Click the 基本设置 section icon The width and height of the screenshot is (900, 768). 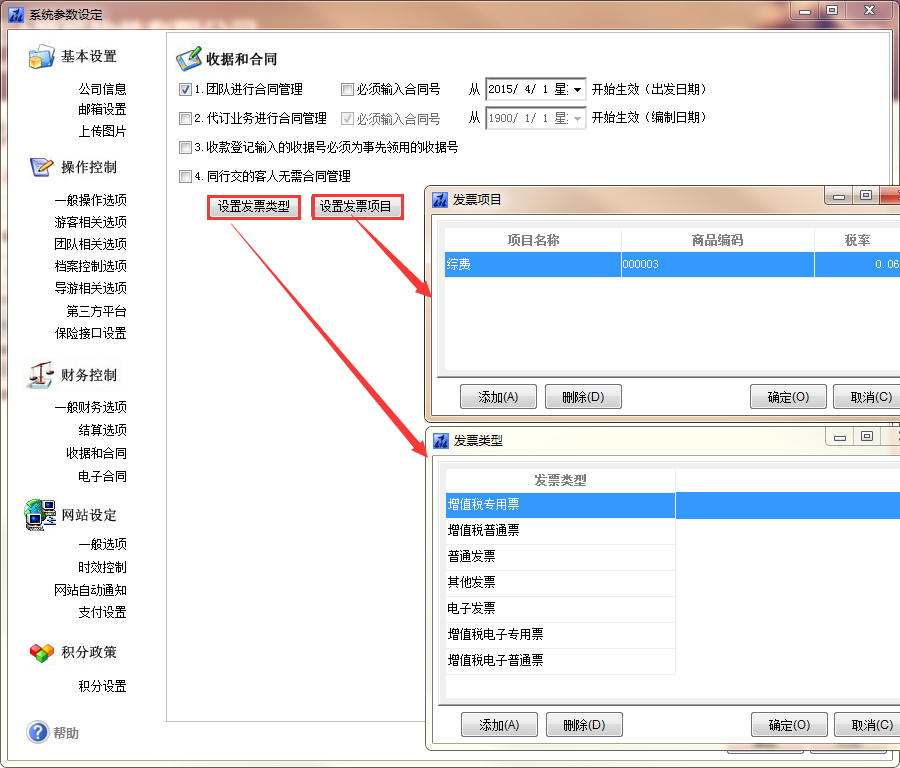tap(41, 57)
